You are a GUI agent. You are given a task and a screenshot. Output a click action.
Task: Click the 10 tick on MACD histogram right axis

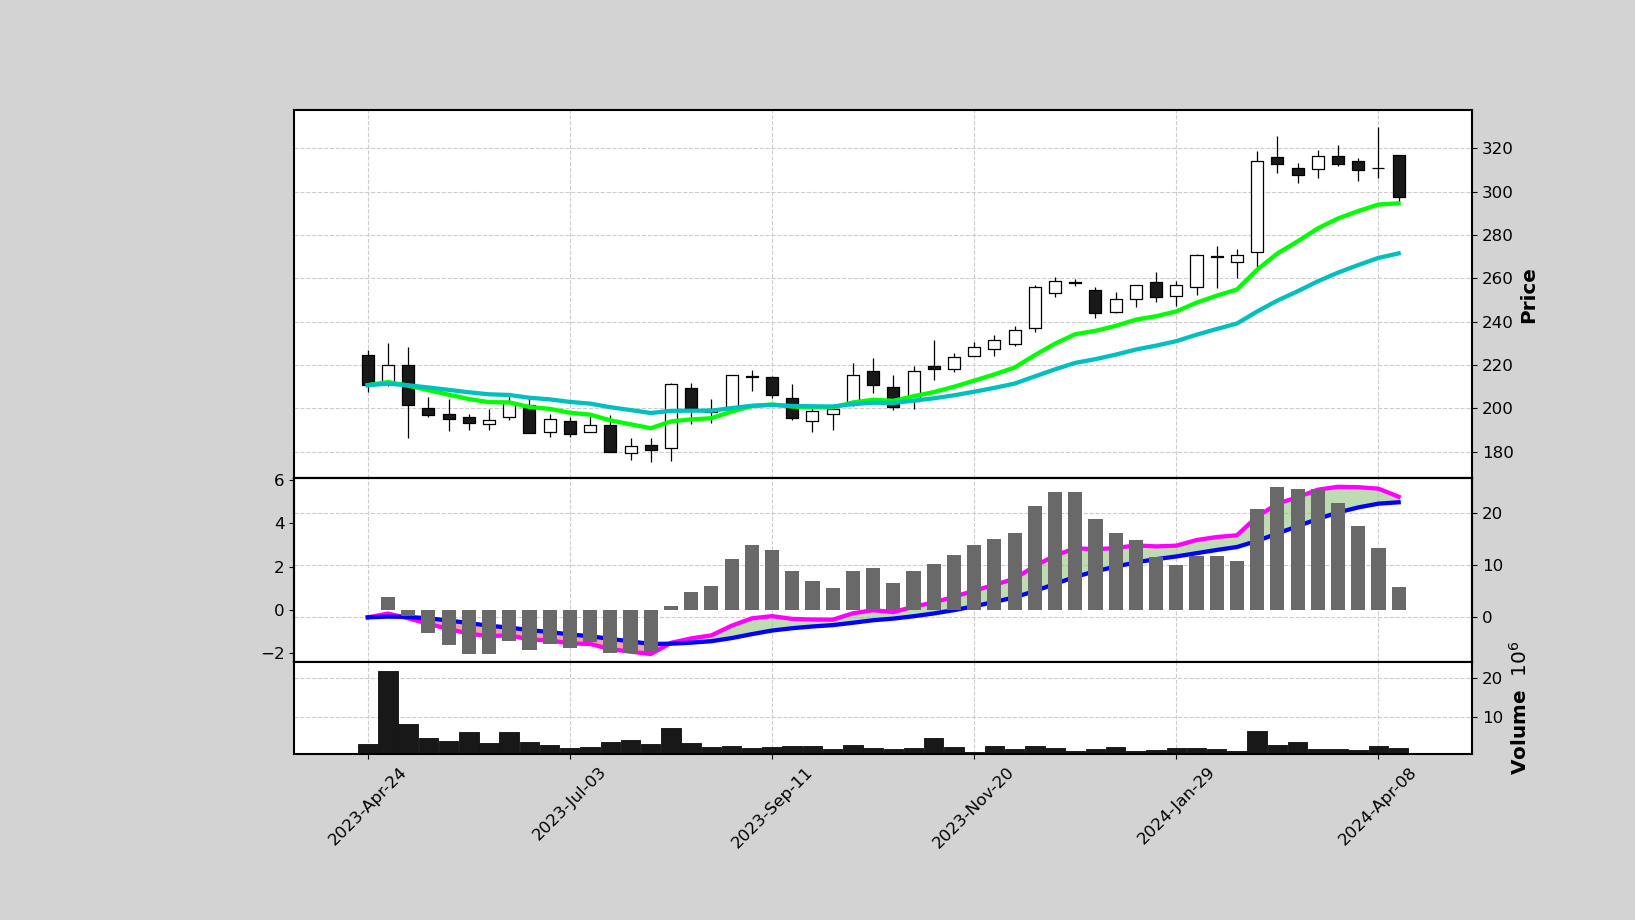1491,565
